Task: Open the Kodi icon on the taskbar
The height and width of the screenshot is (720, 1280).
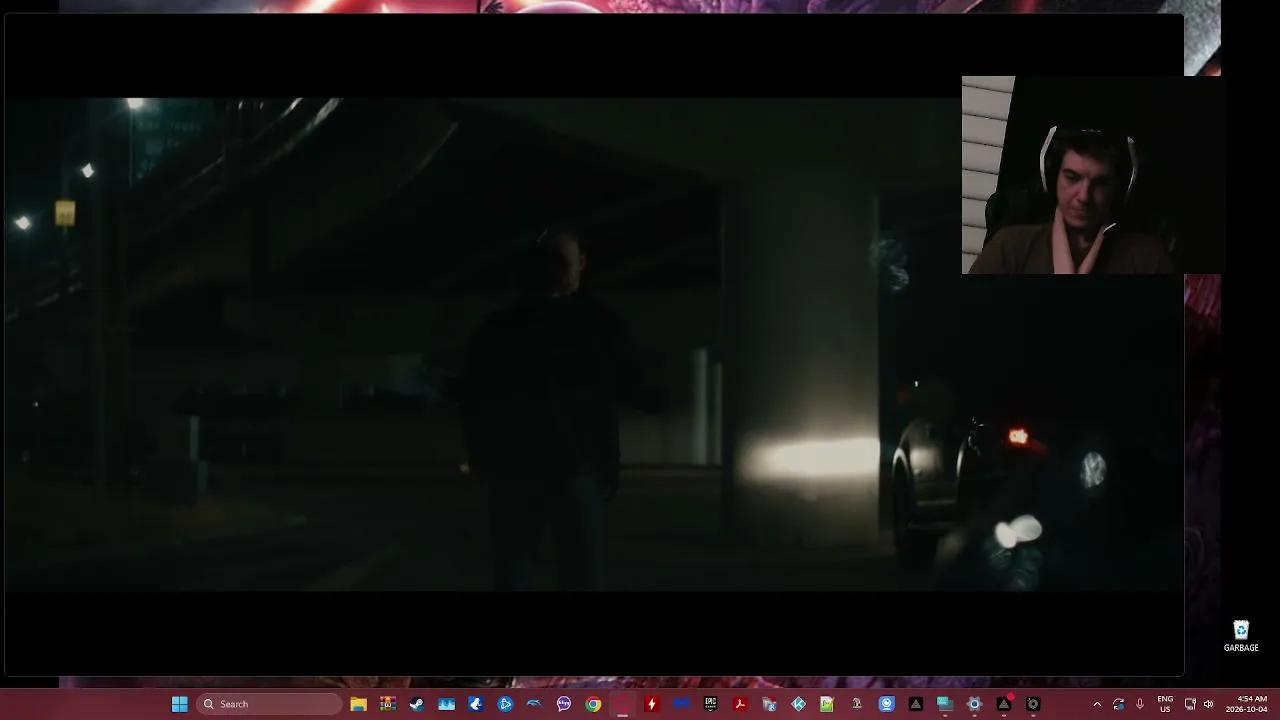Action: coord(798,704)
